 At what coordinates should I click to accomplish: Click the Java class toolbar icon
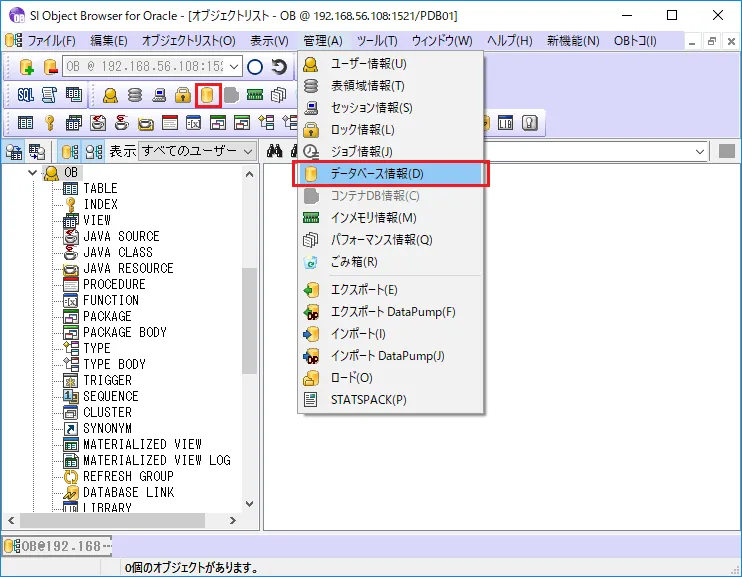coord(122,123)
